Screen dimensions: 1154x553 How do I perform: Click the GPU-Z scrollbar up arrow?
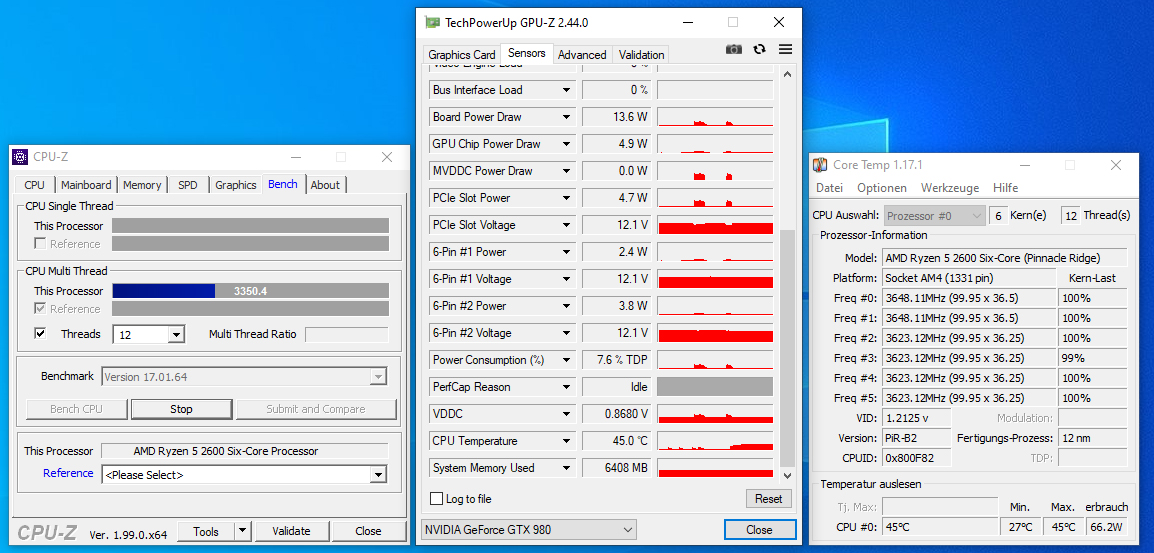[787, 74]
